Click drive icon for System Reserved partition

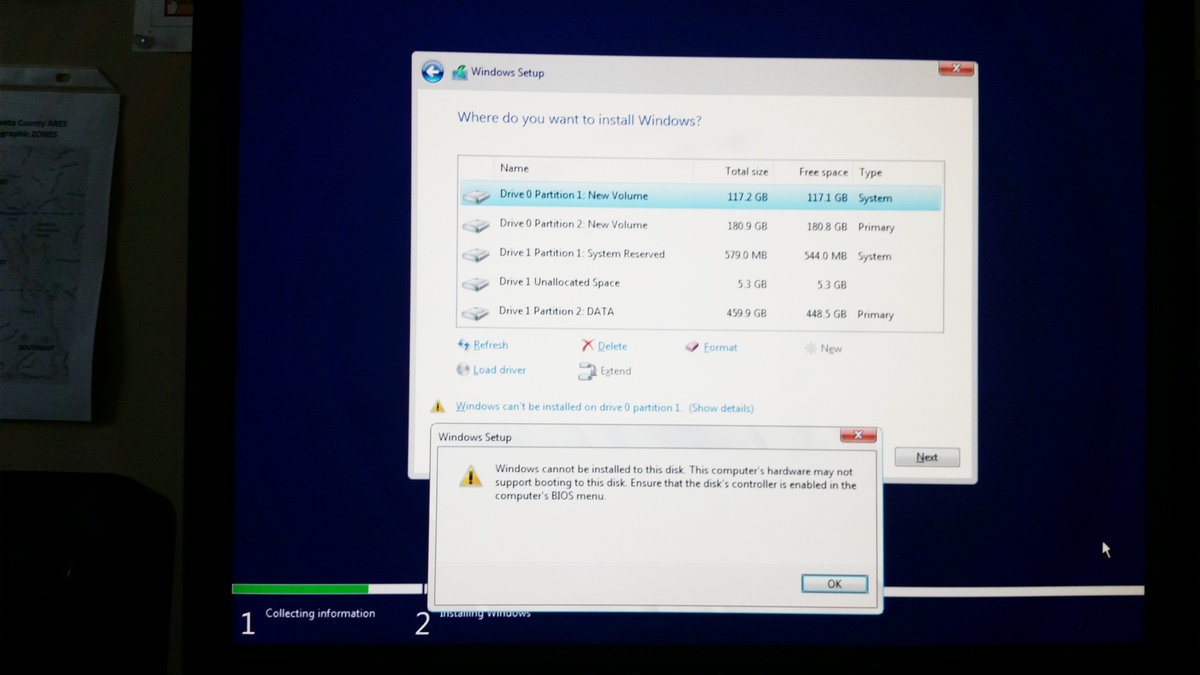pos(476,255)
